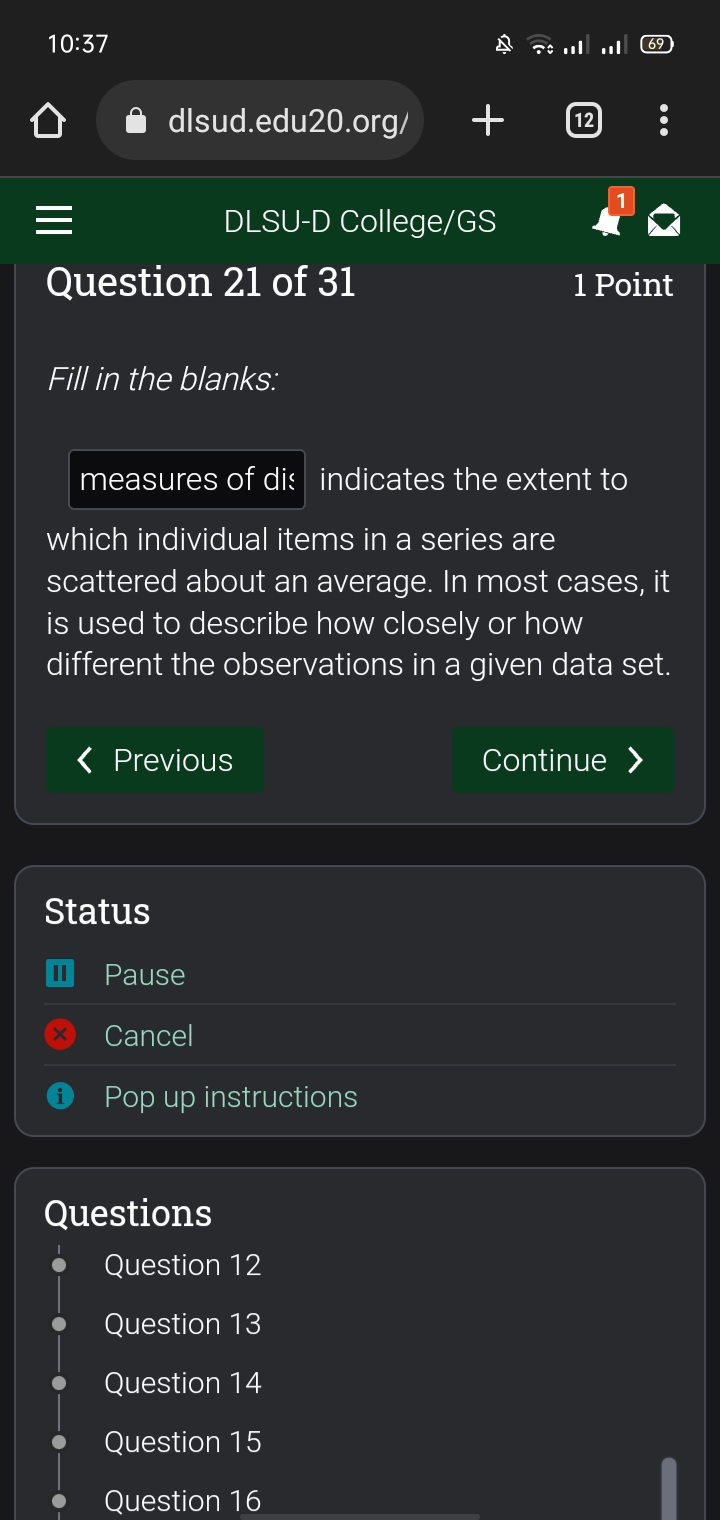Select the Question 16 status dot
Viewport: 720px width, 1520px height.
(59, 1499)
